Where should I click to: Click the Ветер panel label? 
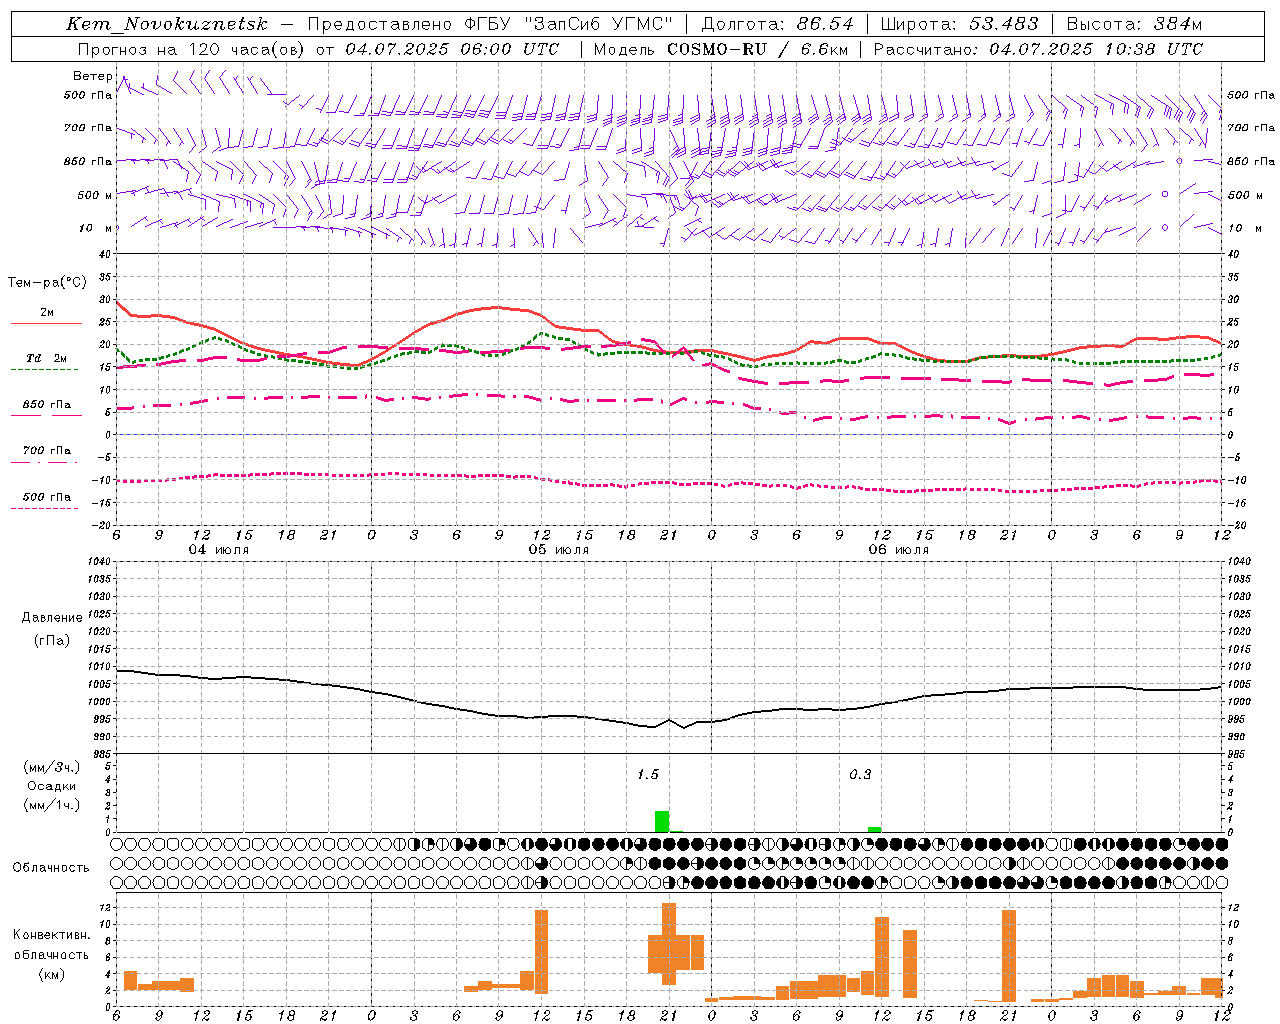tap(92, 76)
